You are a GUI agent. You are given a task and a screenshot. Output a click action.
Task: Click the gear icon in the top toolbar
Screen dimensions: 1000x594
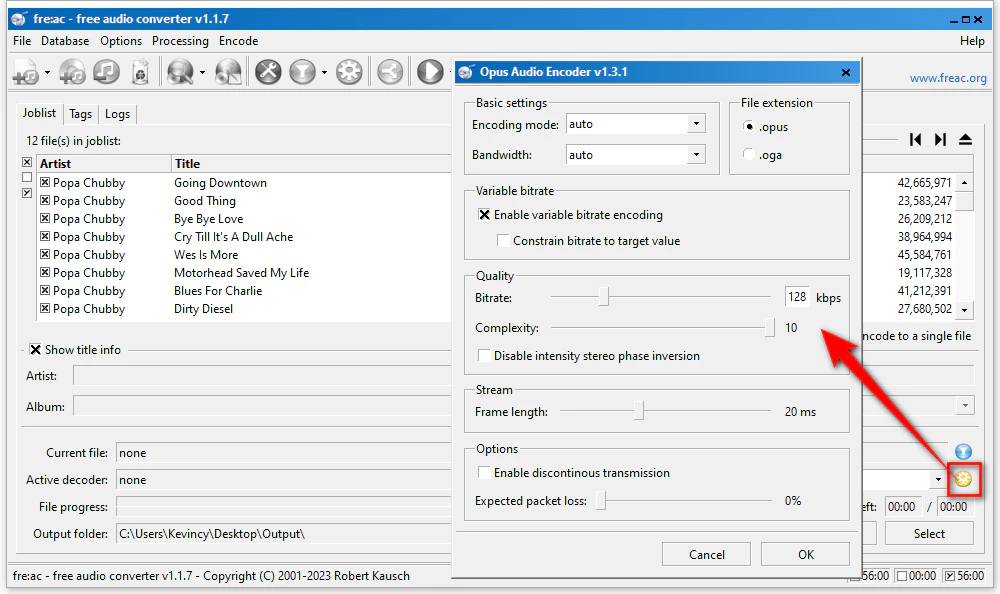point(349,72)
